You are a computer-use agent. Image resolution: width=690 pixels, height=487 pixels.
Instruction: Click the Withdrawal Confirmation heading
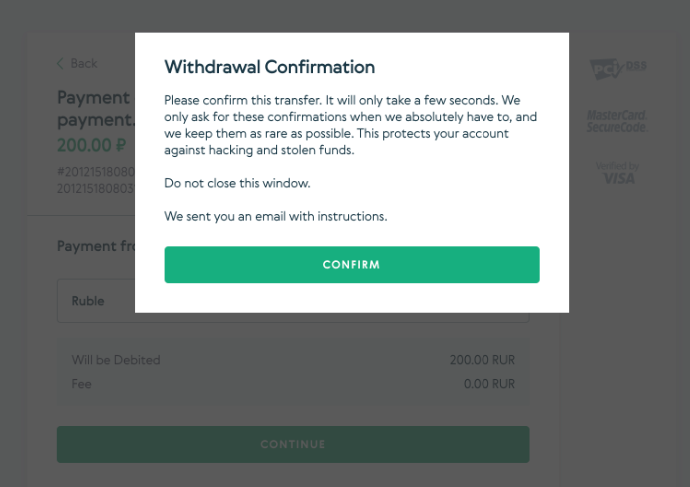coord(269,67)
